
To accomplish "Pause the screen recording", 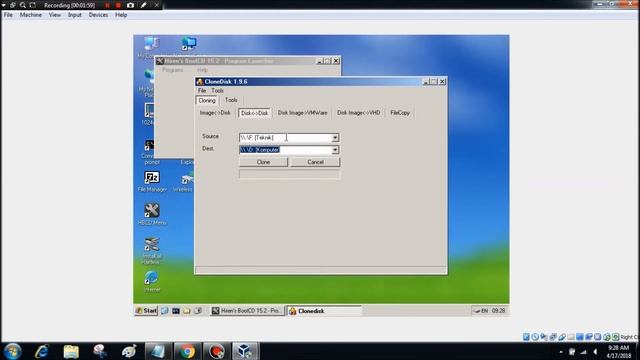I will pyautogui.click(x=107, y=5).
